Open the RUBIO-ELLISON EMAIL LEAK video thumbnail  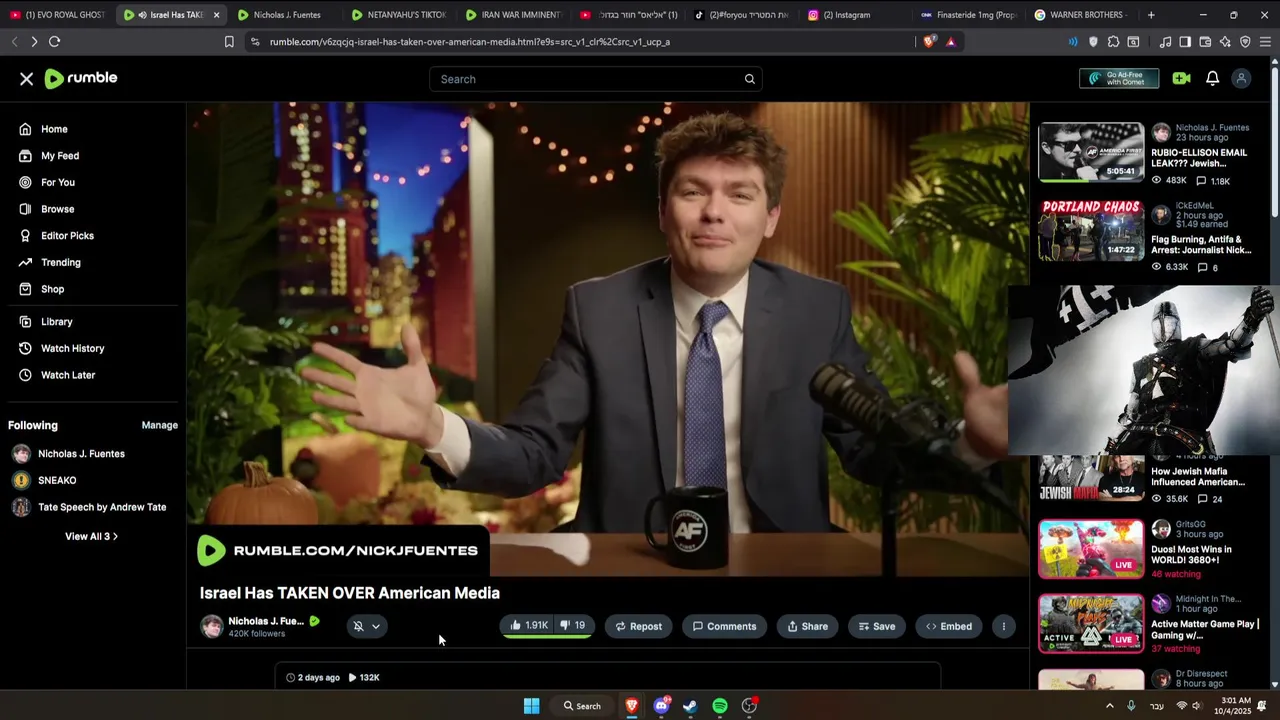pos(1091,152)
